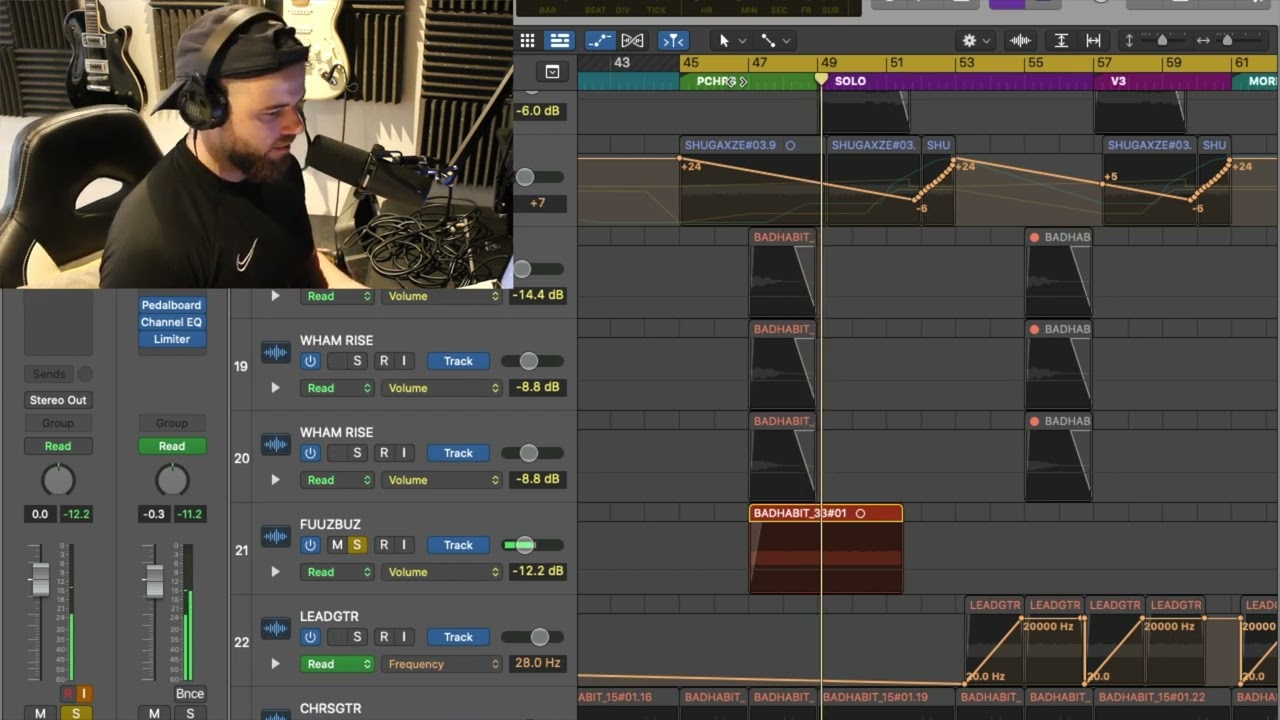
Task: Select the secondary automation curve tool icon
Action: tap(768, 41)
